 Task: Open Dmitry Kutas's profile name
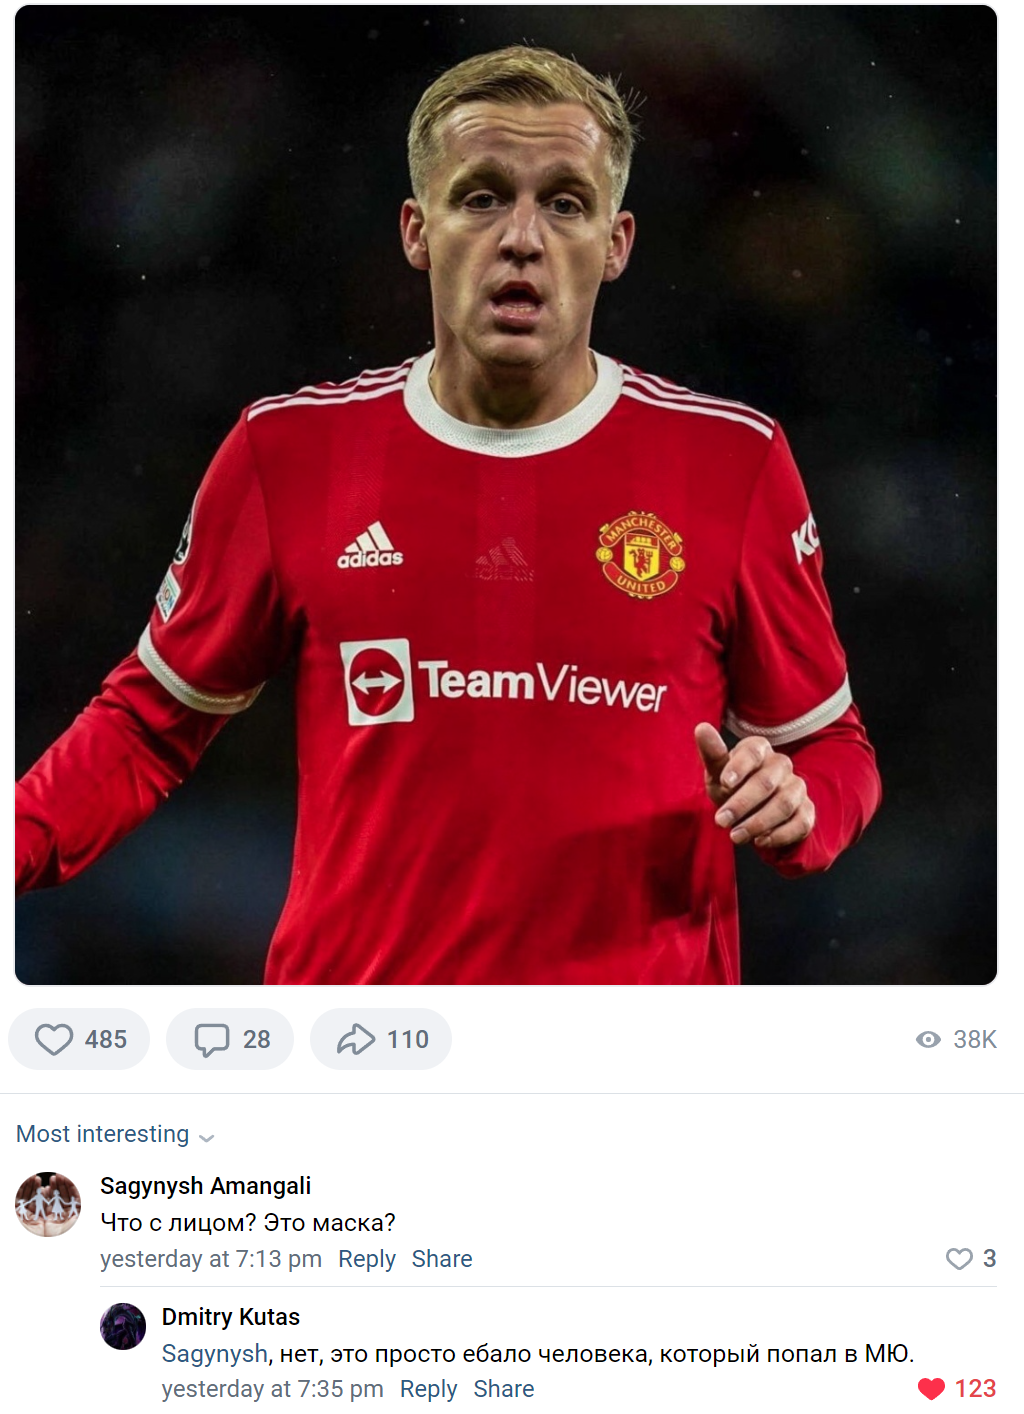(x=230, y=1317)
